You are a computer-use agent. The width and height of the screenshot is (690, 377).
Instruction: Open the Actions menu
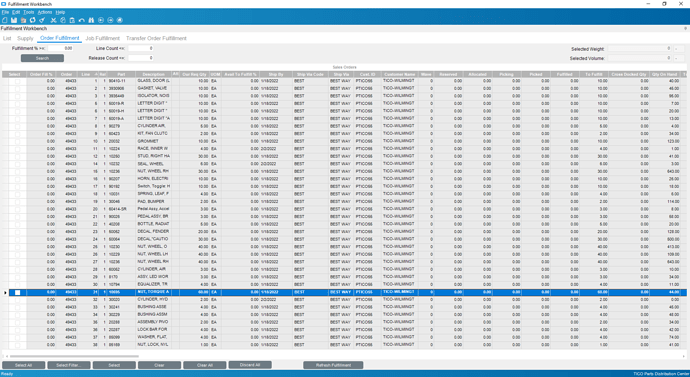pyautogui.click(x=45, y=12)
